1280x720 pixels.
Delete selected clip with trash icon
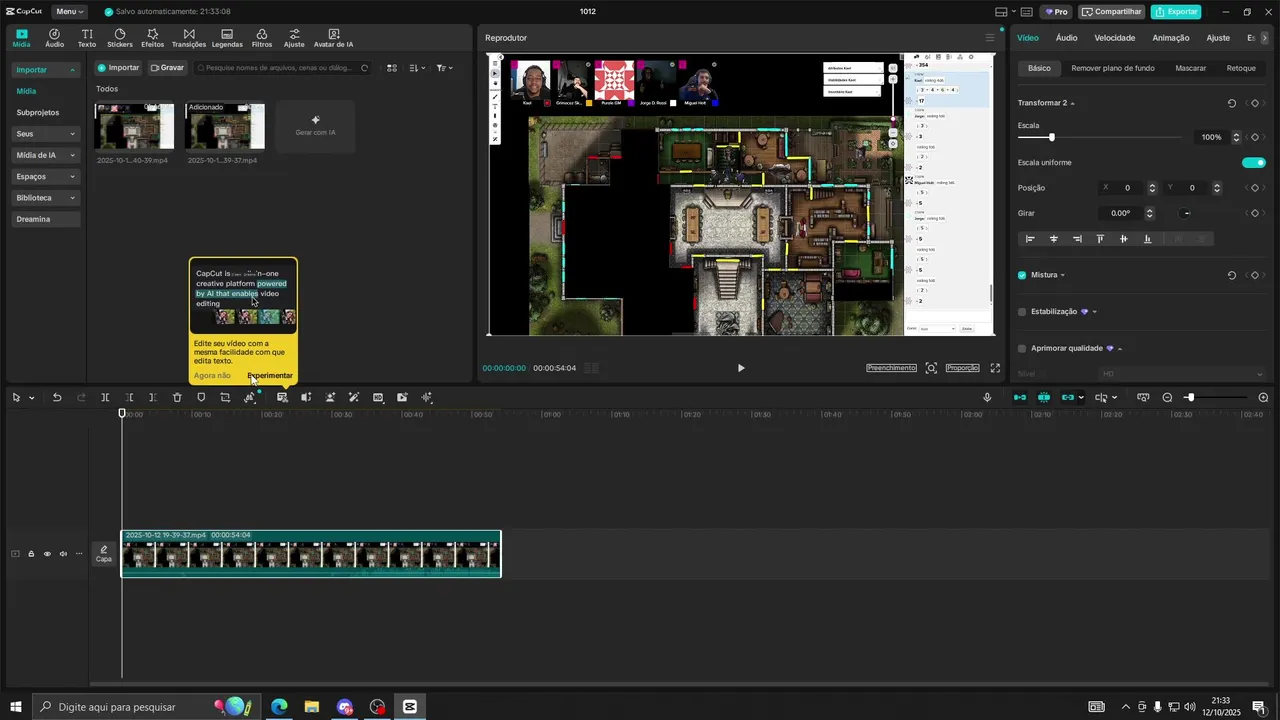177,397
